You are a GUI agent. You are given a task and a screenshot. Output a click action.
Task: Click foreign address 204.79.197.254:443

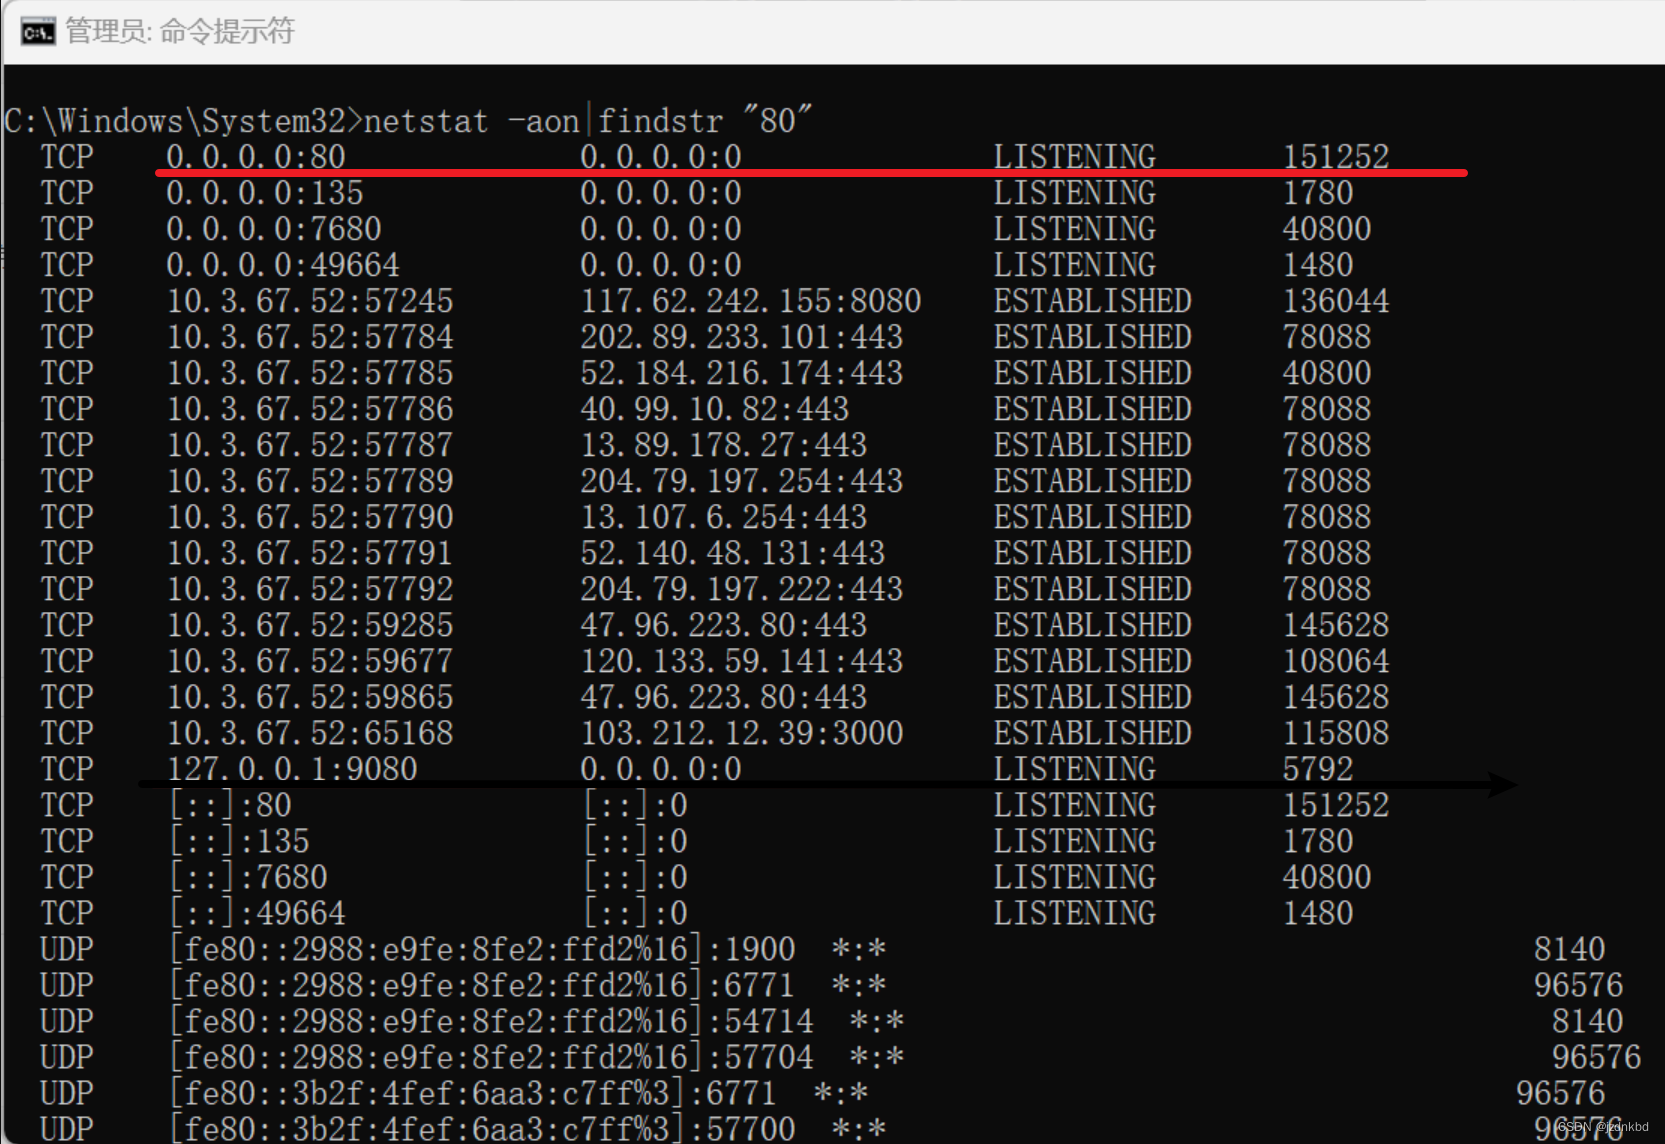click(742, 481)
